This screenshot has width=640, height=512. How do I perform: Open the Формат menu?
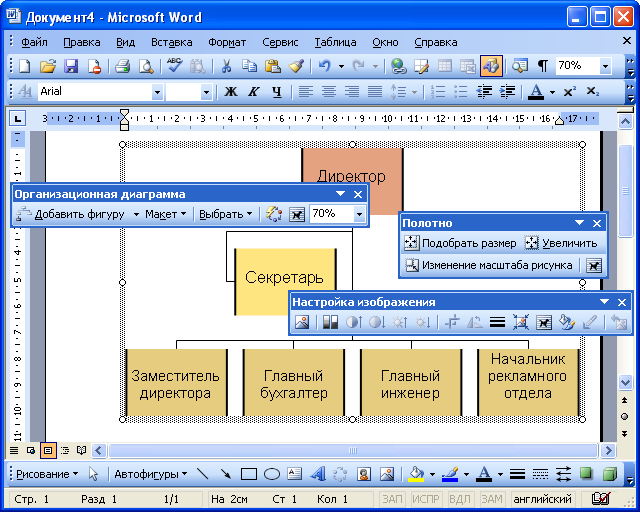tap(227, 42)
